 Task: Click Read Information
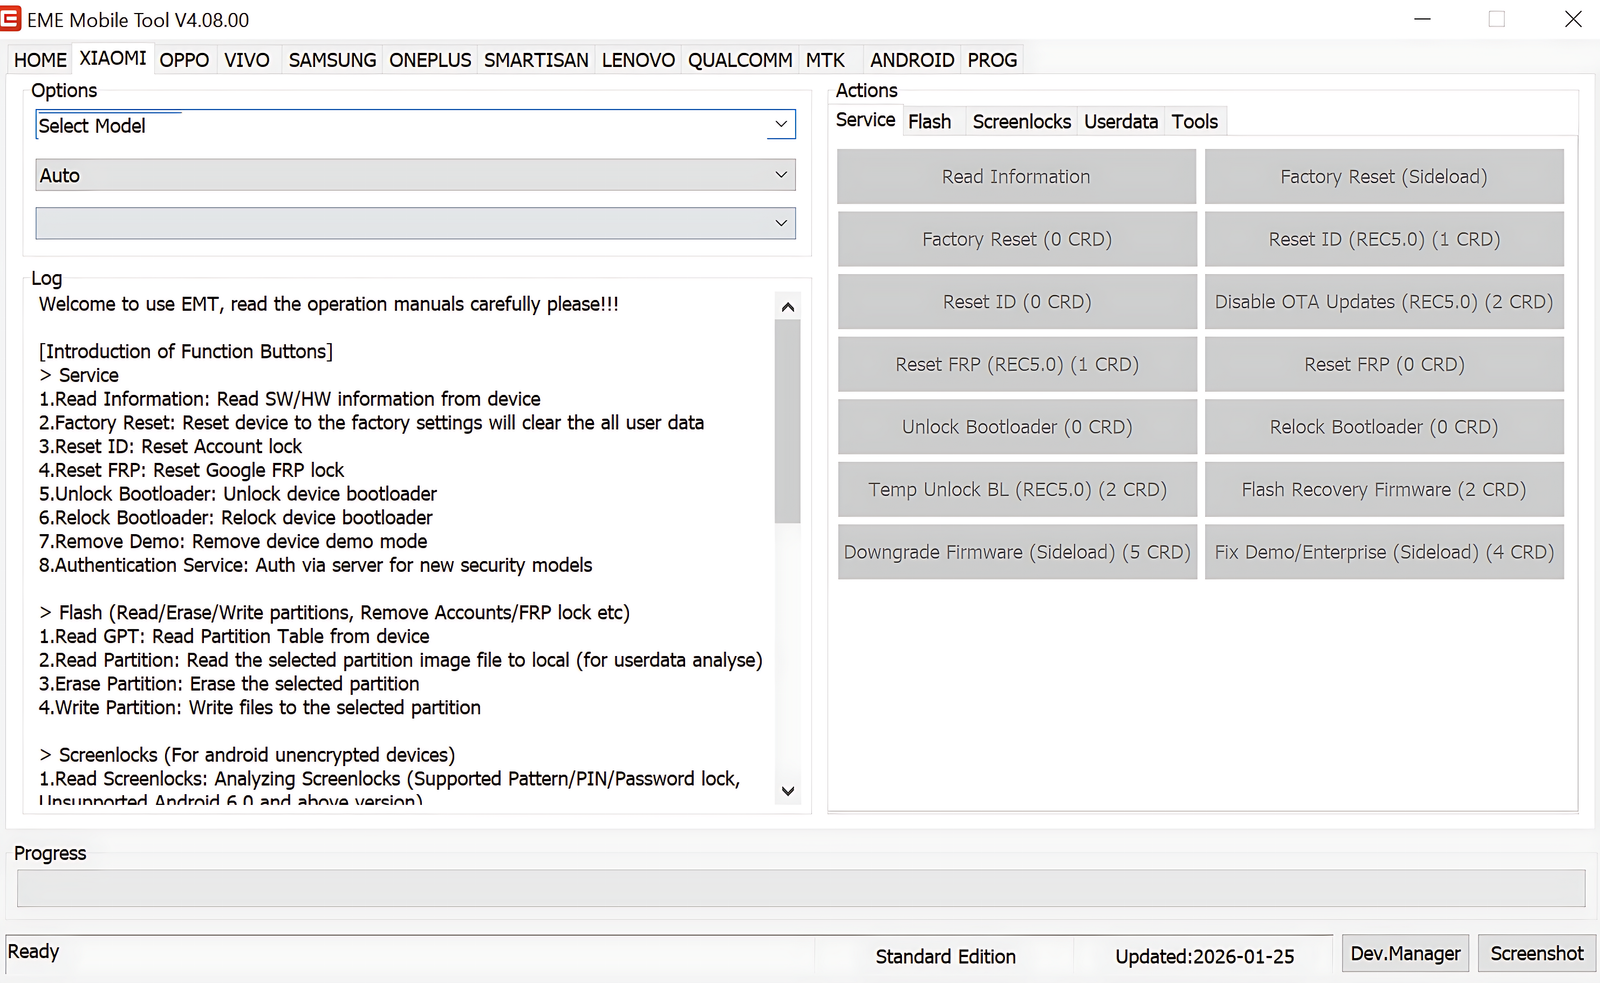tap(1015, 176)
